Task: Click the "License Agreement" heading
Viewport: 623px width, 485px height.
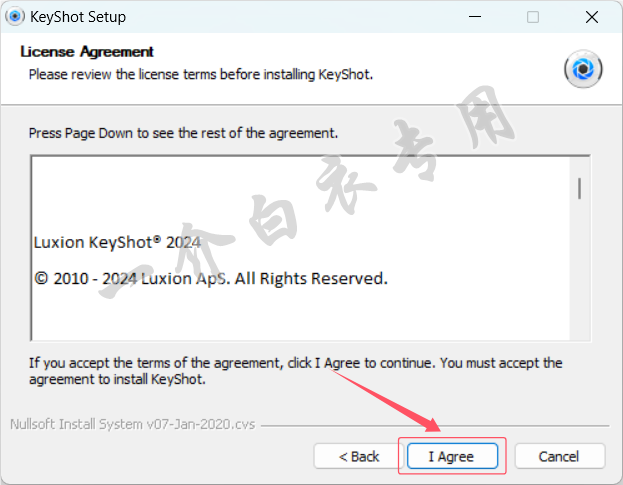Action: [x=87, y=52]
